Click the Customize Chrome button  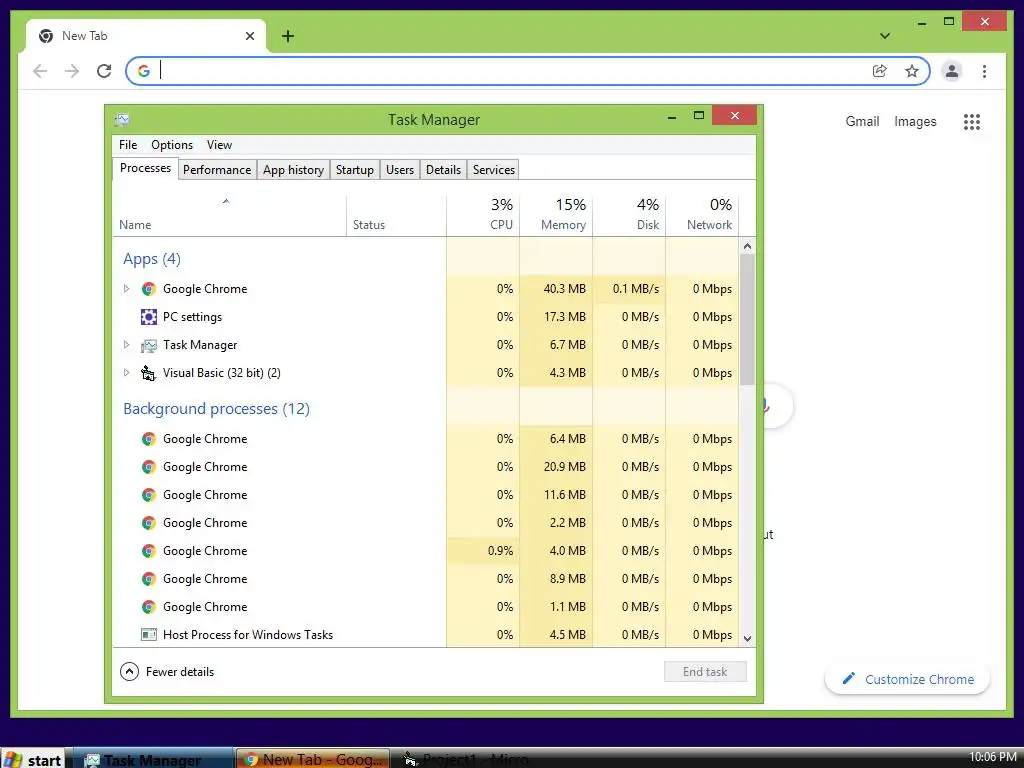pos(908,679)
